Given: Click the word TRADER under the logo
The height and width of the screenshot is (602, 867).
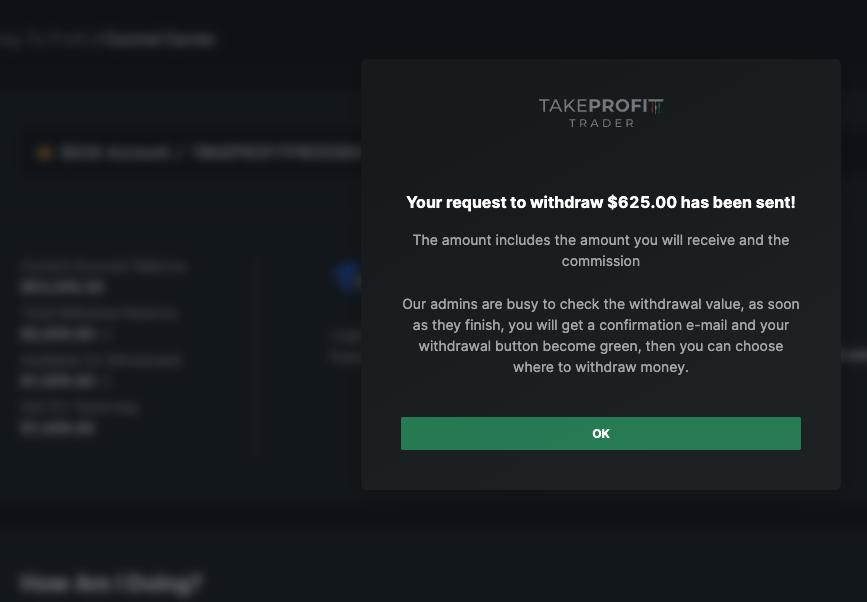Looking at the screenshot, I should coord(602,123).
